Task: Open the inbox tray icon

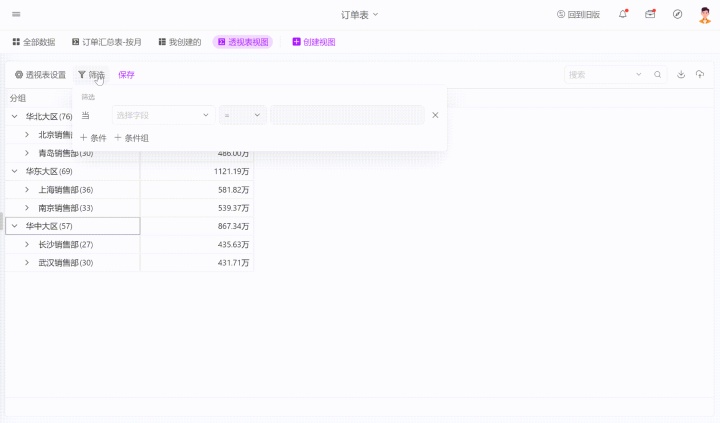Action: [650, 14]
